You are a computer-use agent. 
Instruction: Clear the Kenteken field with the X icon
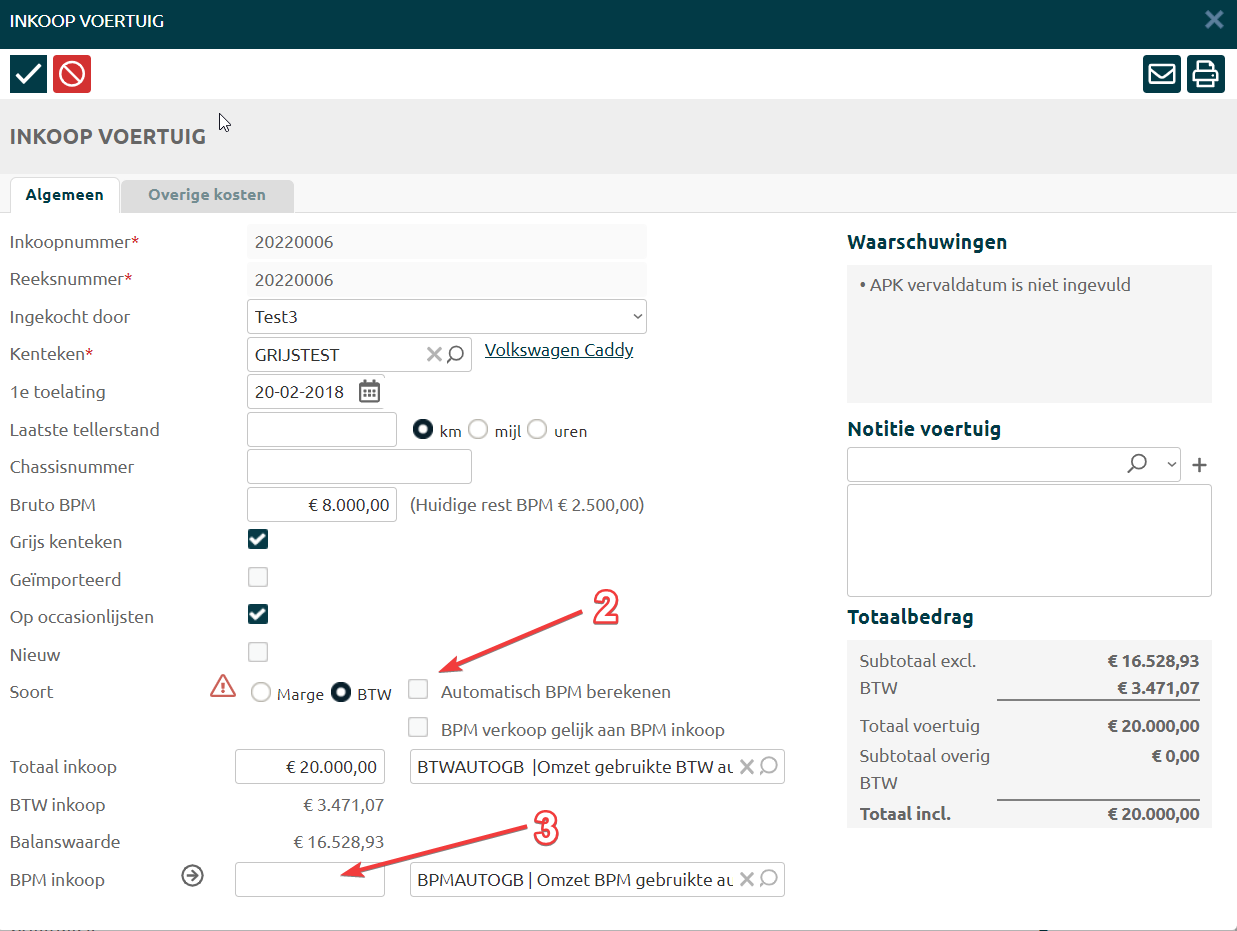coord(434,353)
